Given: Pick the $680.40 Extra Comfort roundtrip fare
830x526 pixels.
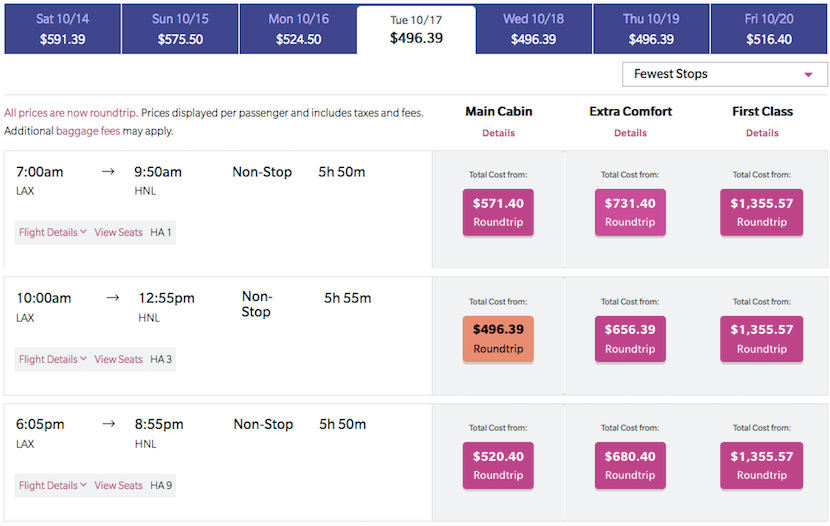Looking at the screenshot, I should 630,465.
